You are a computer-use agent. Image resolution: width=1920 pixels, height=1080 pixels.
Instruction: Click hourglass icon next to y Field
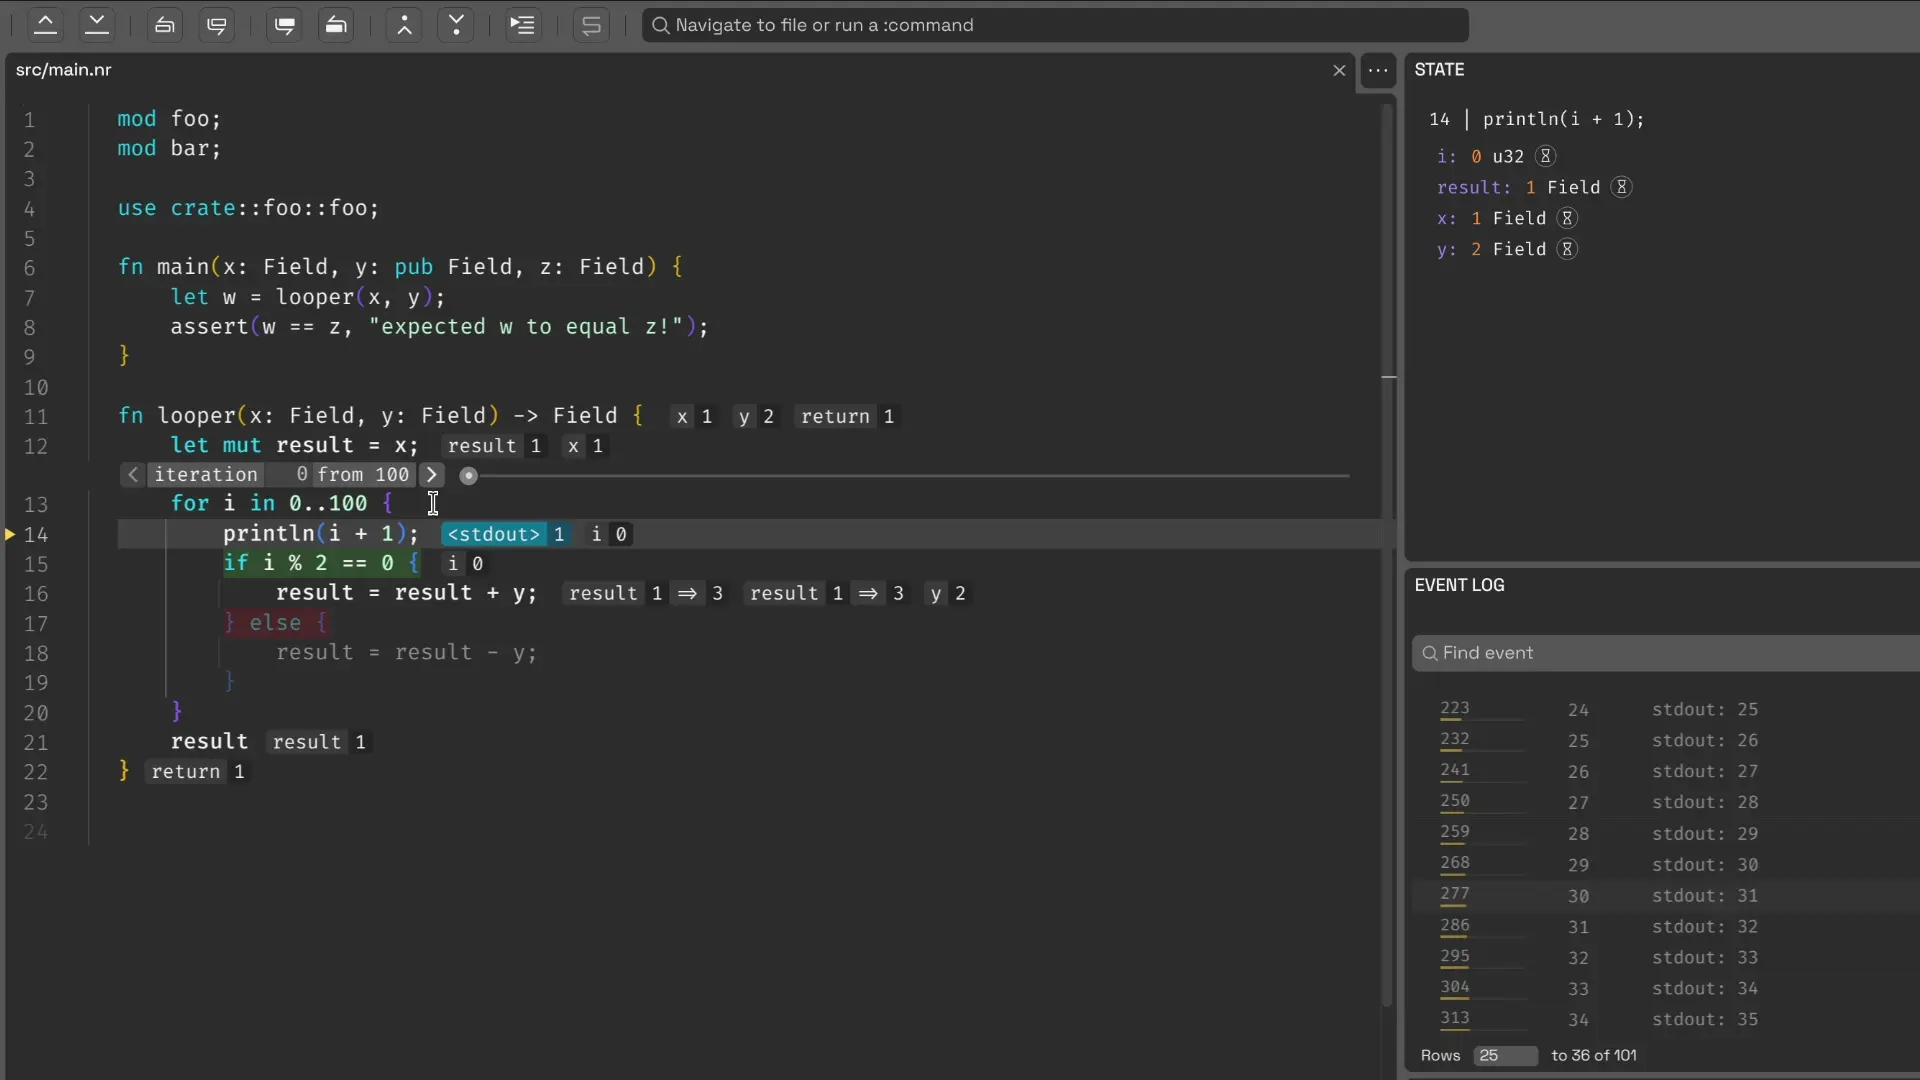1568,249
